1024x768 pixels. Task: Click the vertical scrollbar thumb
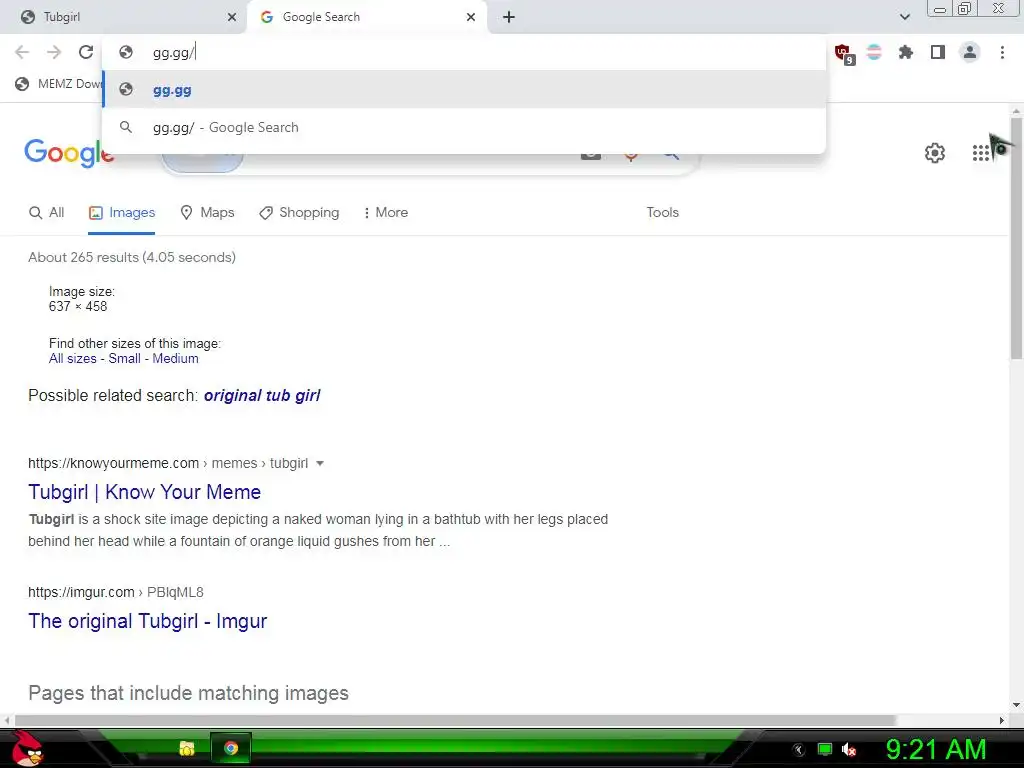click(x=1016, y=238)
